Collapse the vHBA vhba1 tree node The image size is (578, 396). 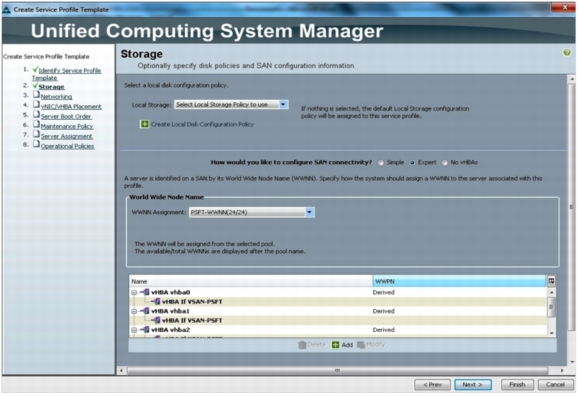[134, 311]
